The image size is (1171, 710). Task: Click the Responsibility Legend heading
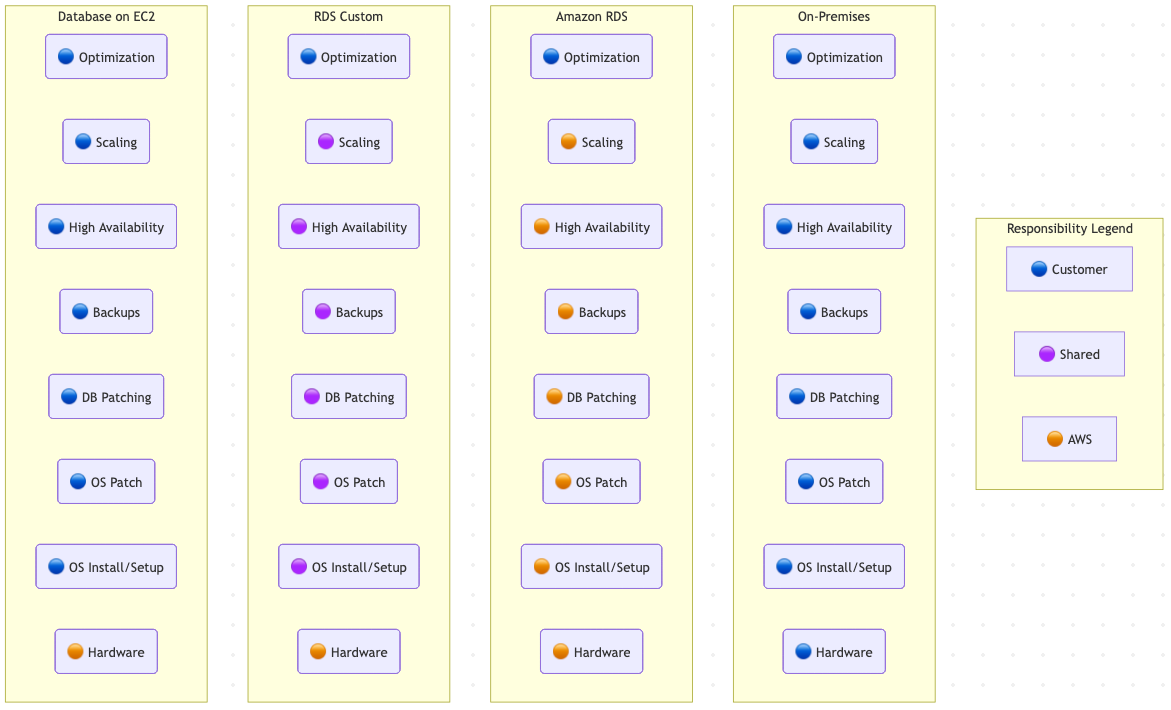tap(1069, 229)
